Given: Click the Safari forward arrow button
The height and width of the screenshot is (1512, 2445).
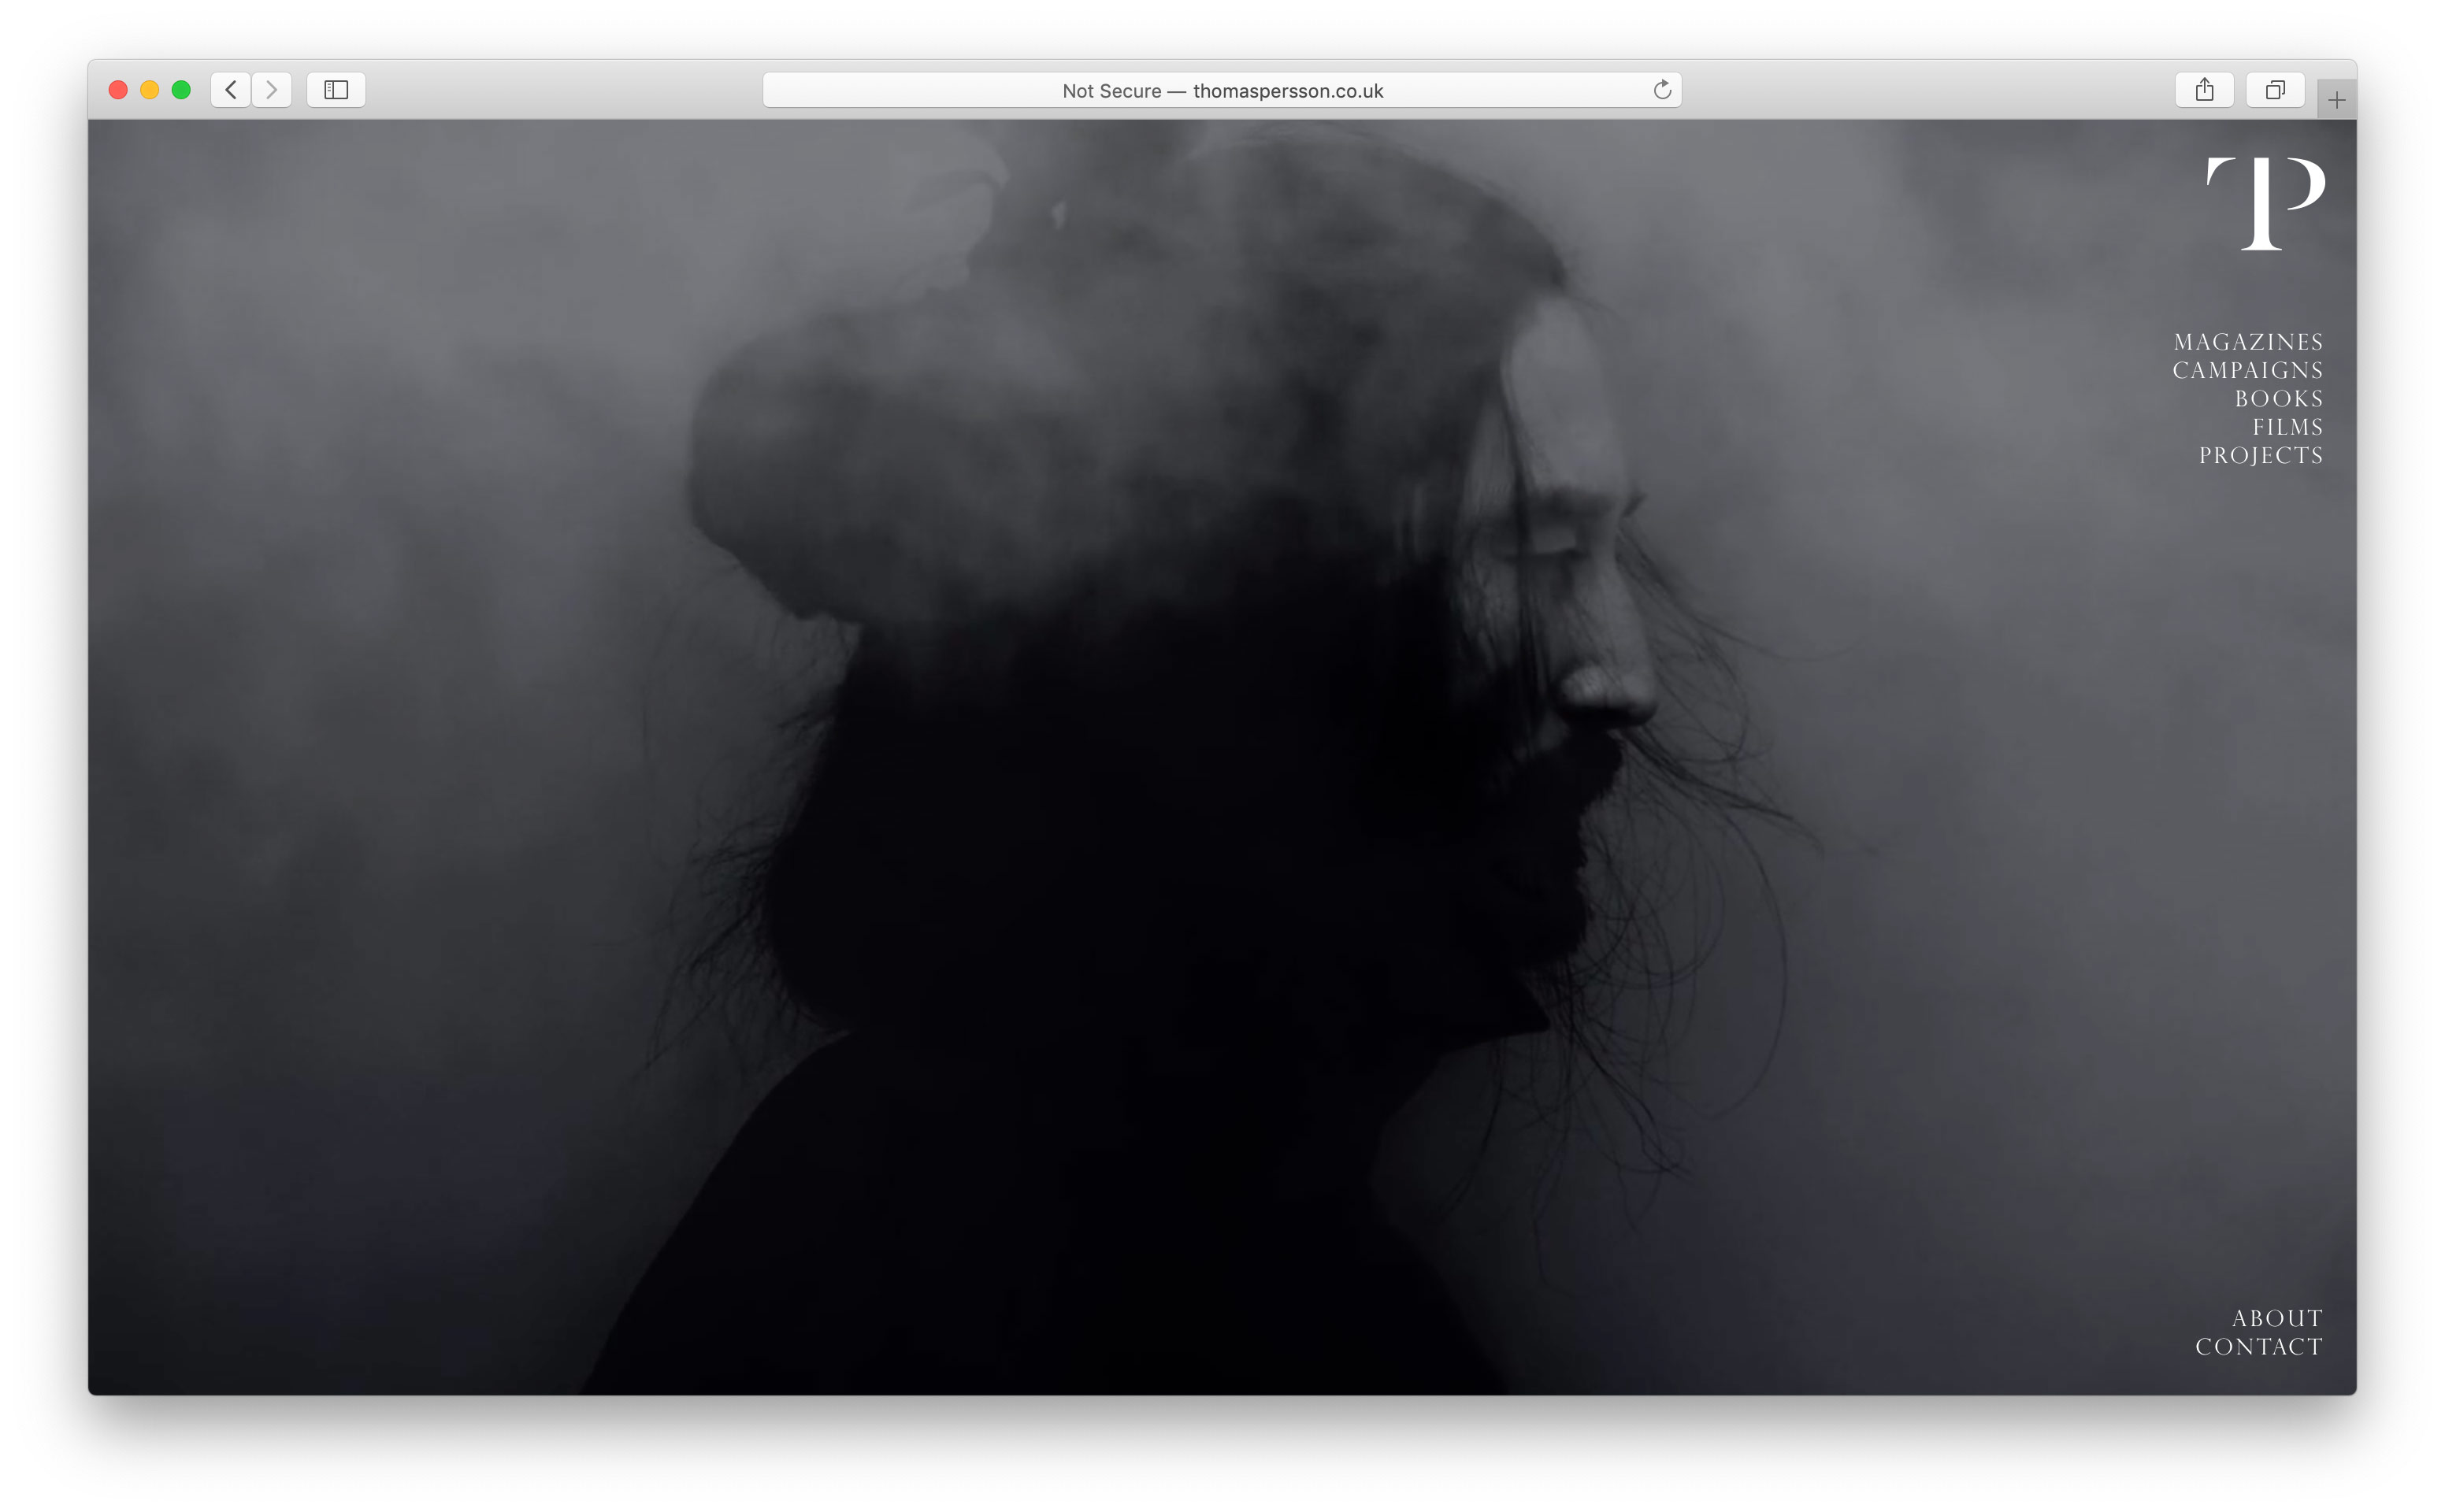Looking at the screenshot, I should [x=271, y=90].
